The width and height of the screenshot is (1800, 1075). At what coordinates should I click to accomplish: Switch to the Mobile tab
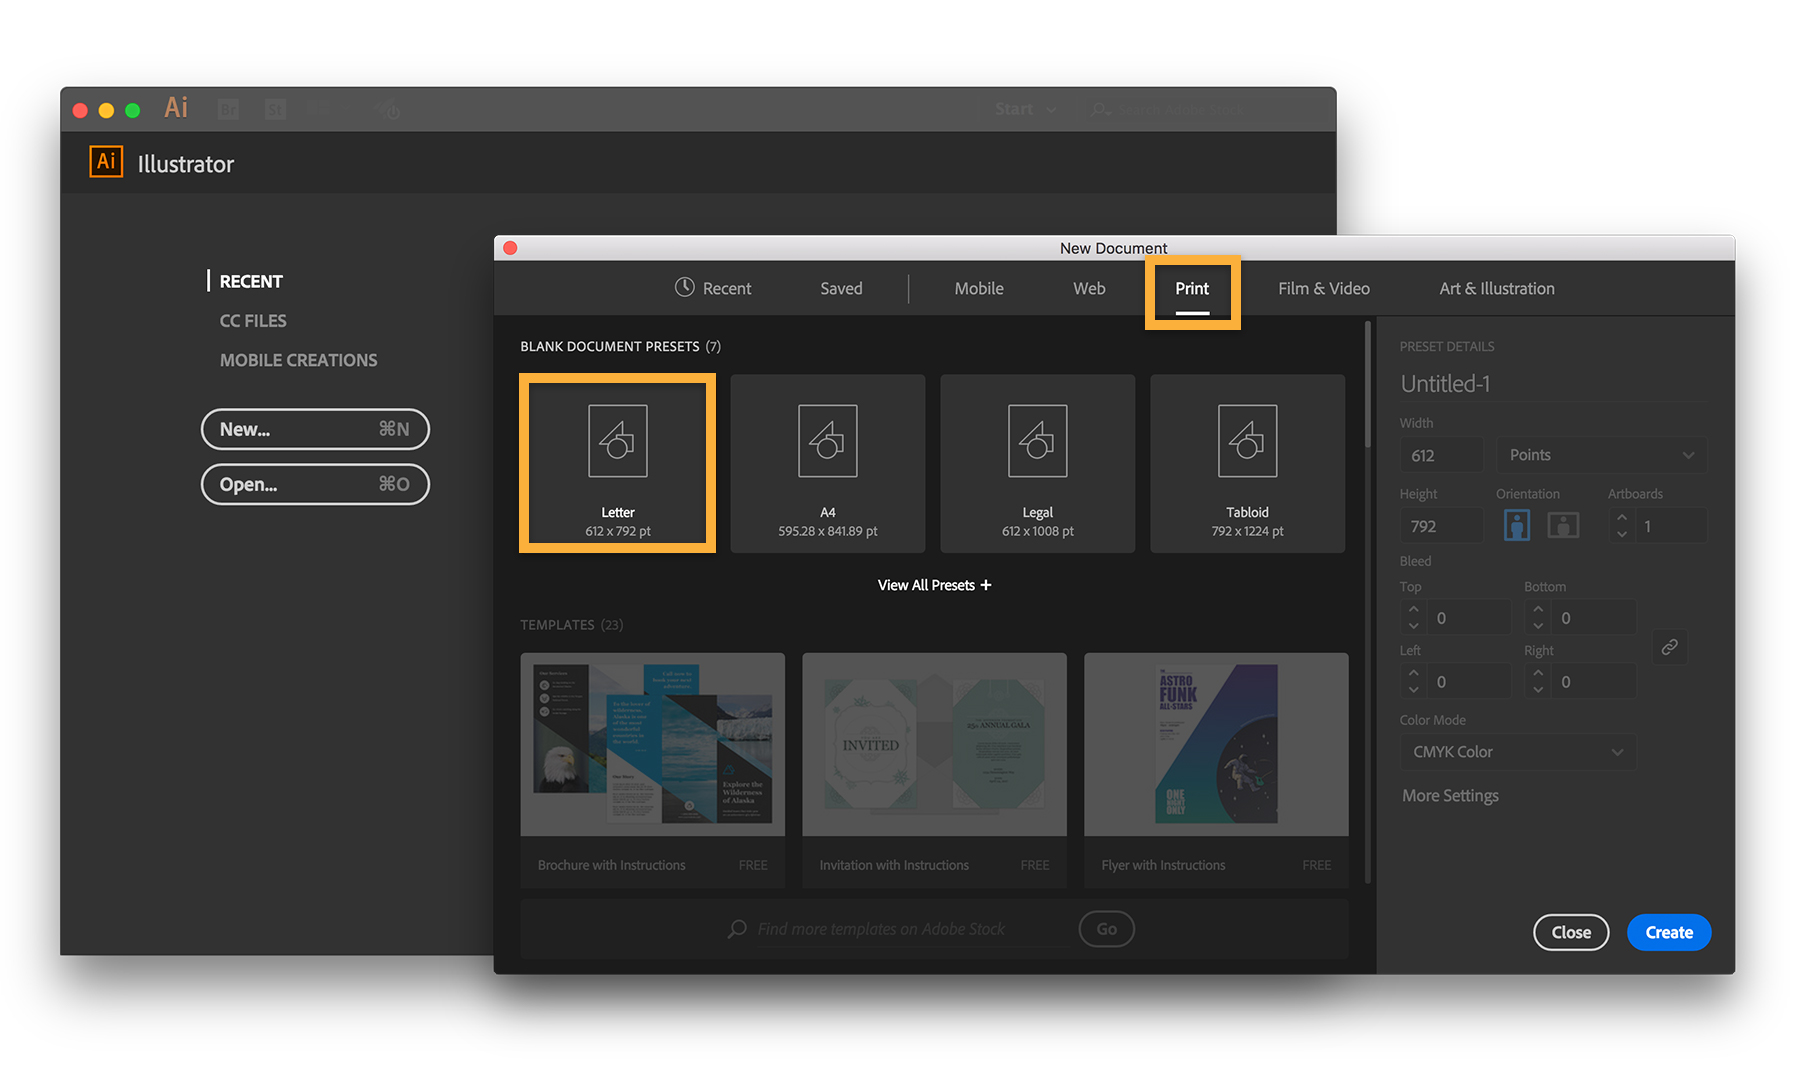(x=979, y=288)
